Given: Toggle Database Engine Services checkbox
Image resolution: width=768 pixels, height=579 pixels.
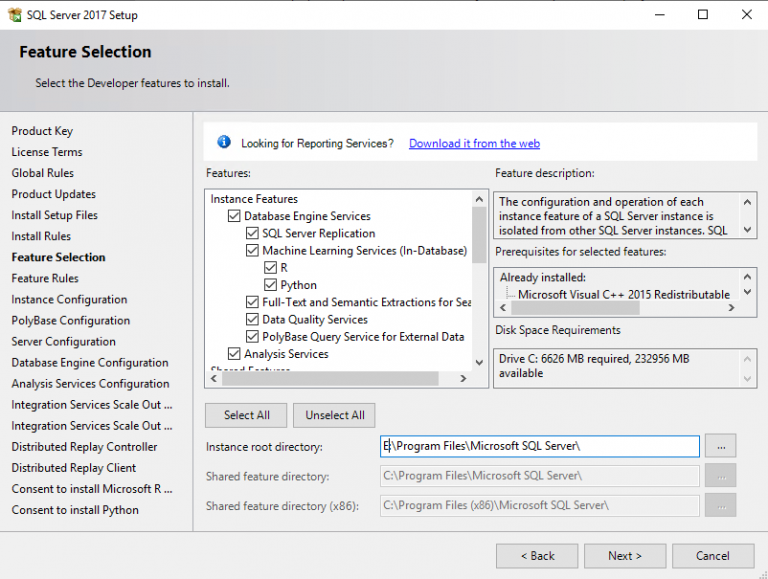Looking at the screenshot, I should pyautogui.click(x=234, y=216).
